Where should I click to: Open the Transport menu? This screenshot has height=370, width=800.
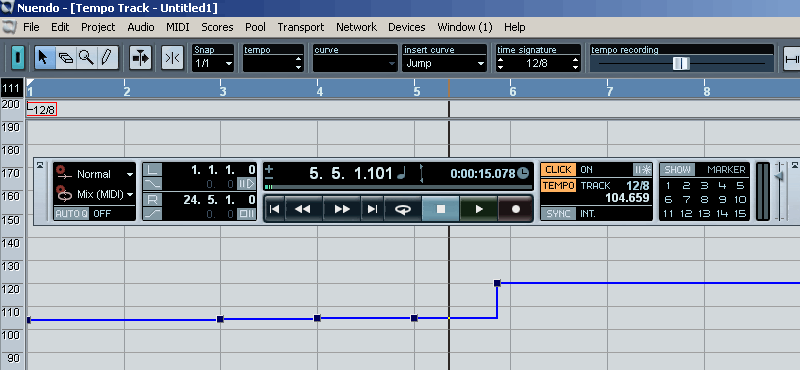[301, 27]
